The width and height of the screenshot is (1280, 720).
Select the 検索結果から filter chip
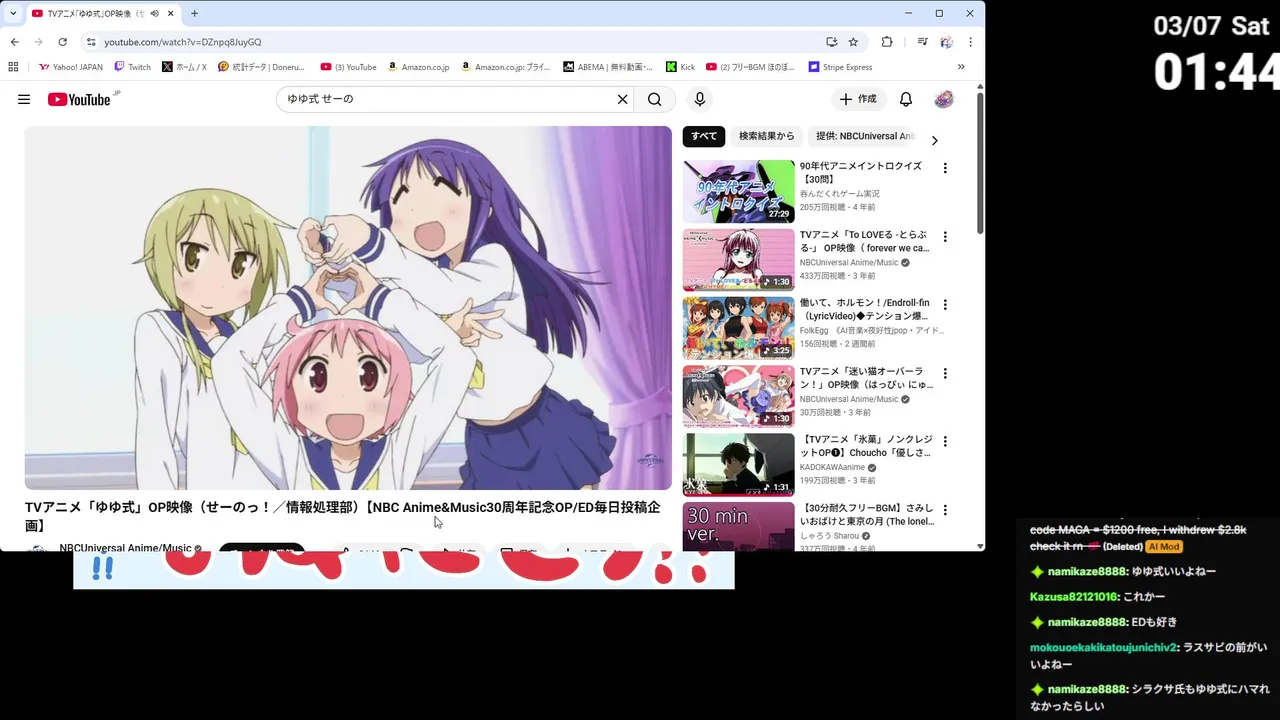[x=766, y=136]
